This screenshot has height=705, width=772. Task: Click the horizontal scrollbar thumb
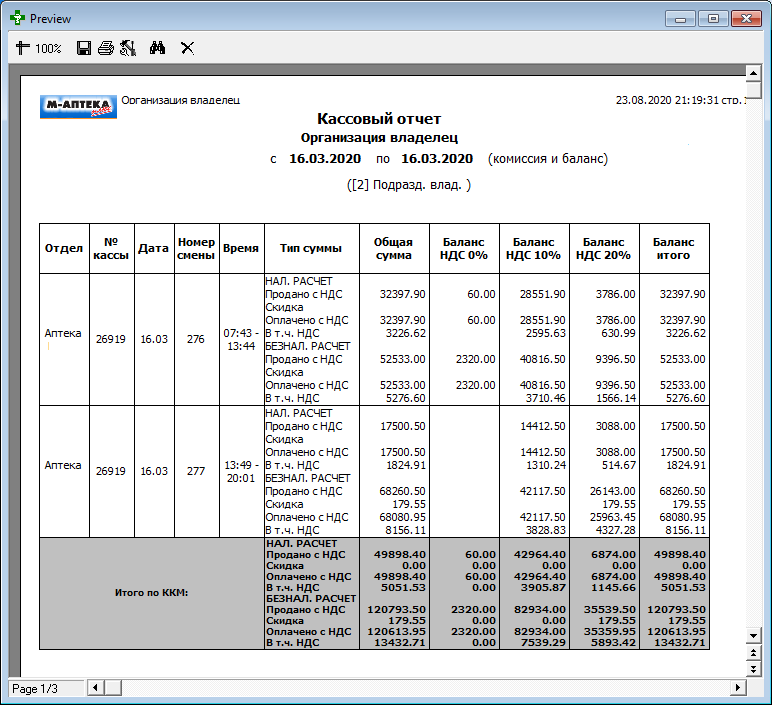click(x=113, y=687)
